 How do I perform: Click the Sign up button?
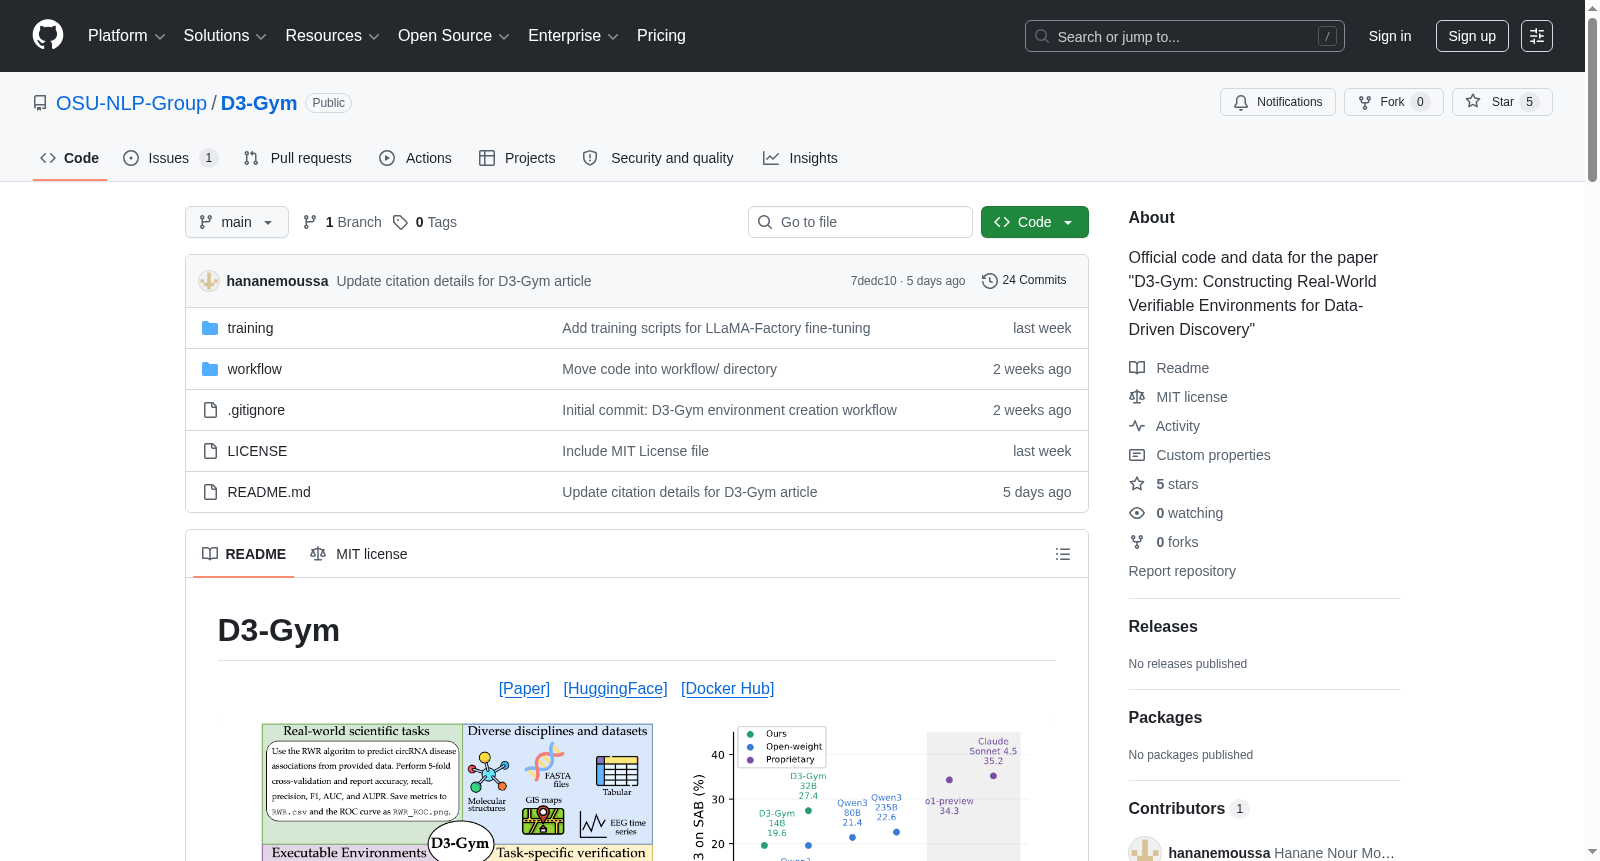[x=1472, y=36]
